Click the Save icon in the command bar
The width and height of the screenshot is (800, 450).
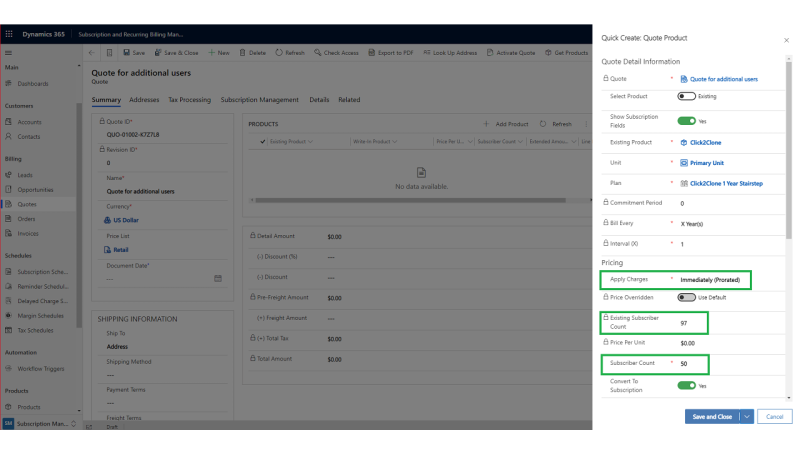126,52
